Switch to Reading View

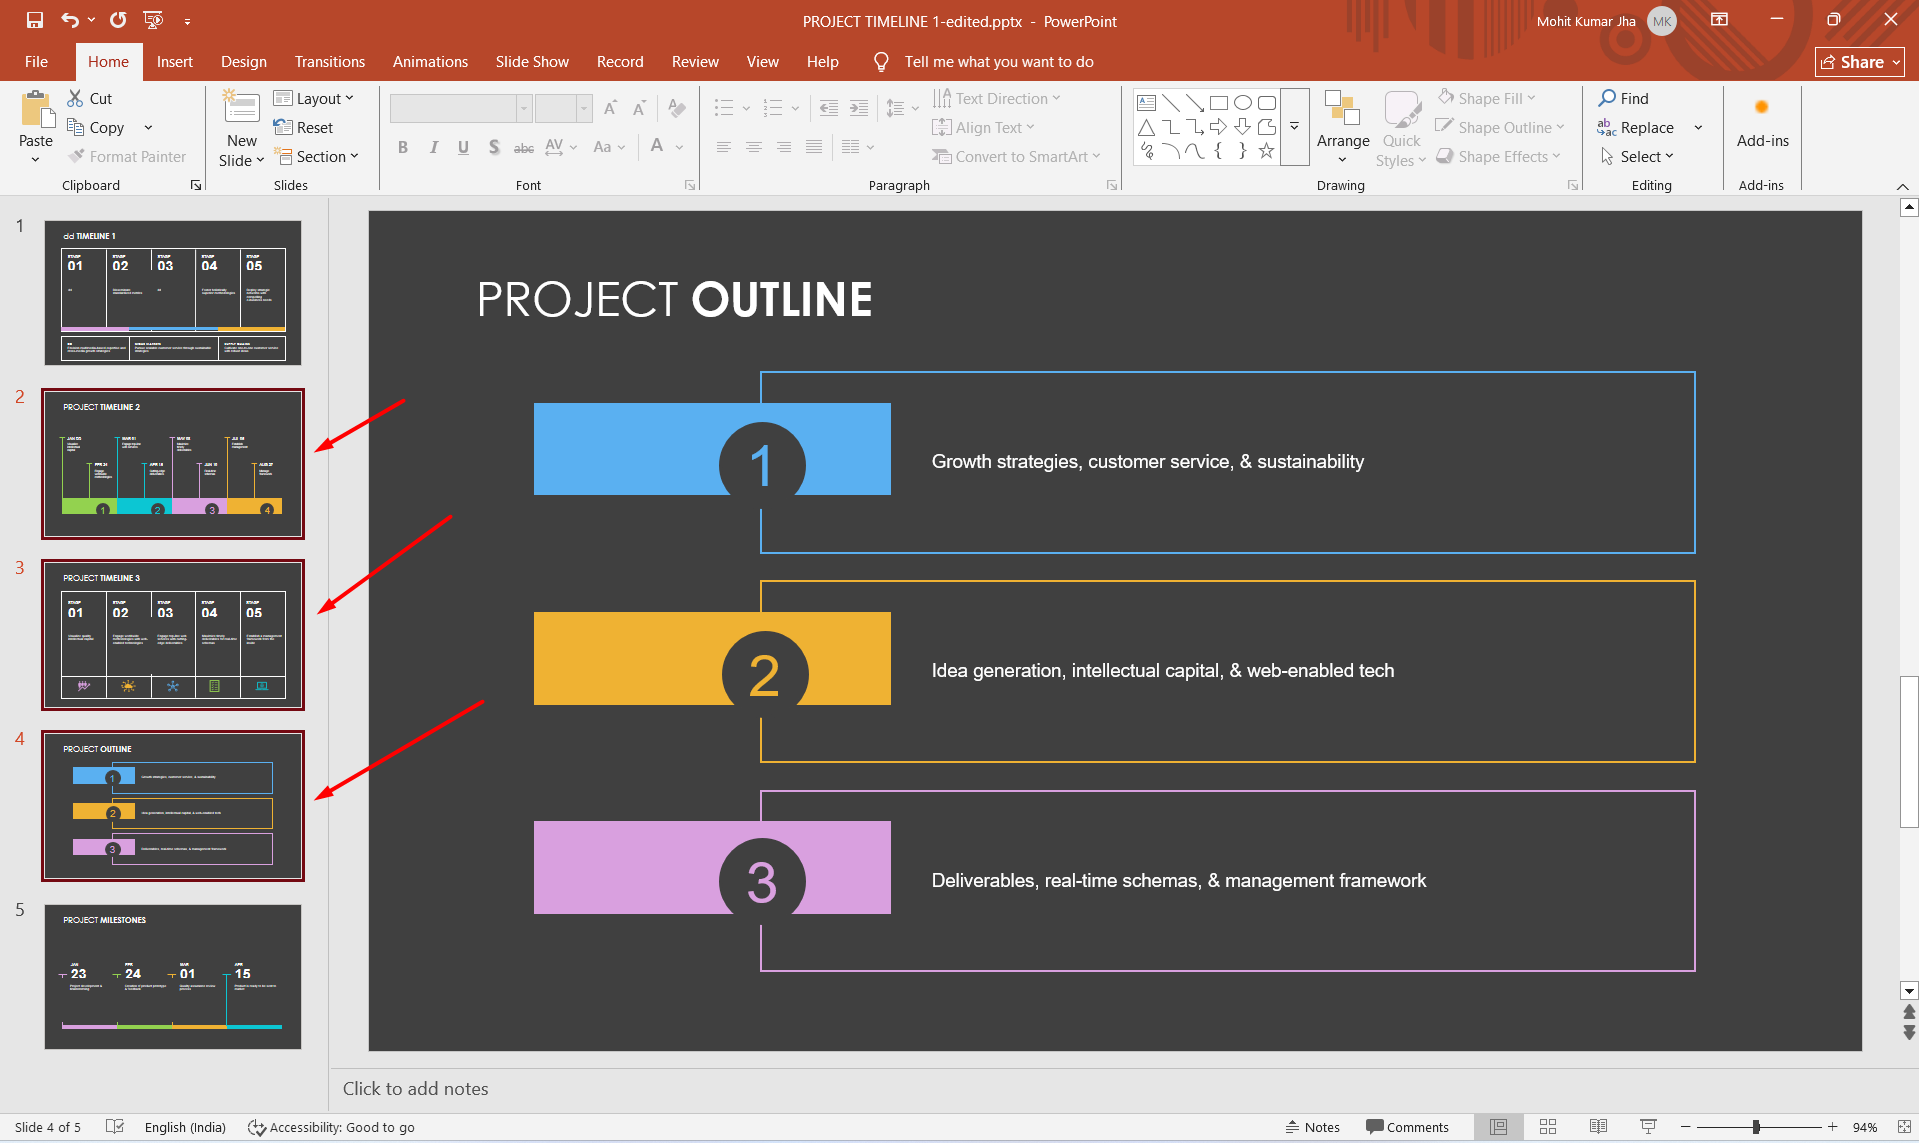tap(1598, 1127)
